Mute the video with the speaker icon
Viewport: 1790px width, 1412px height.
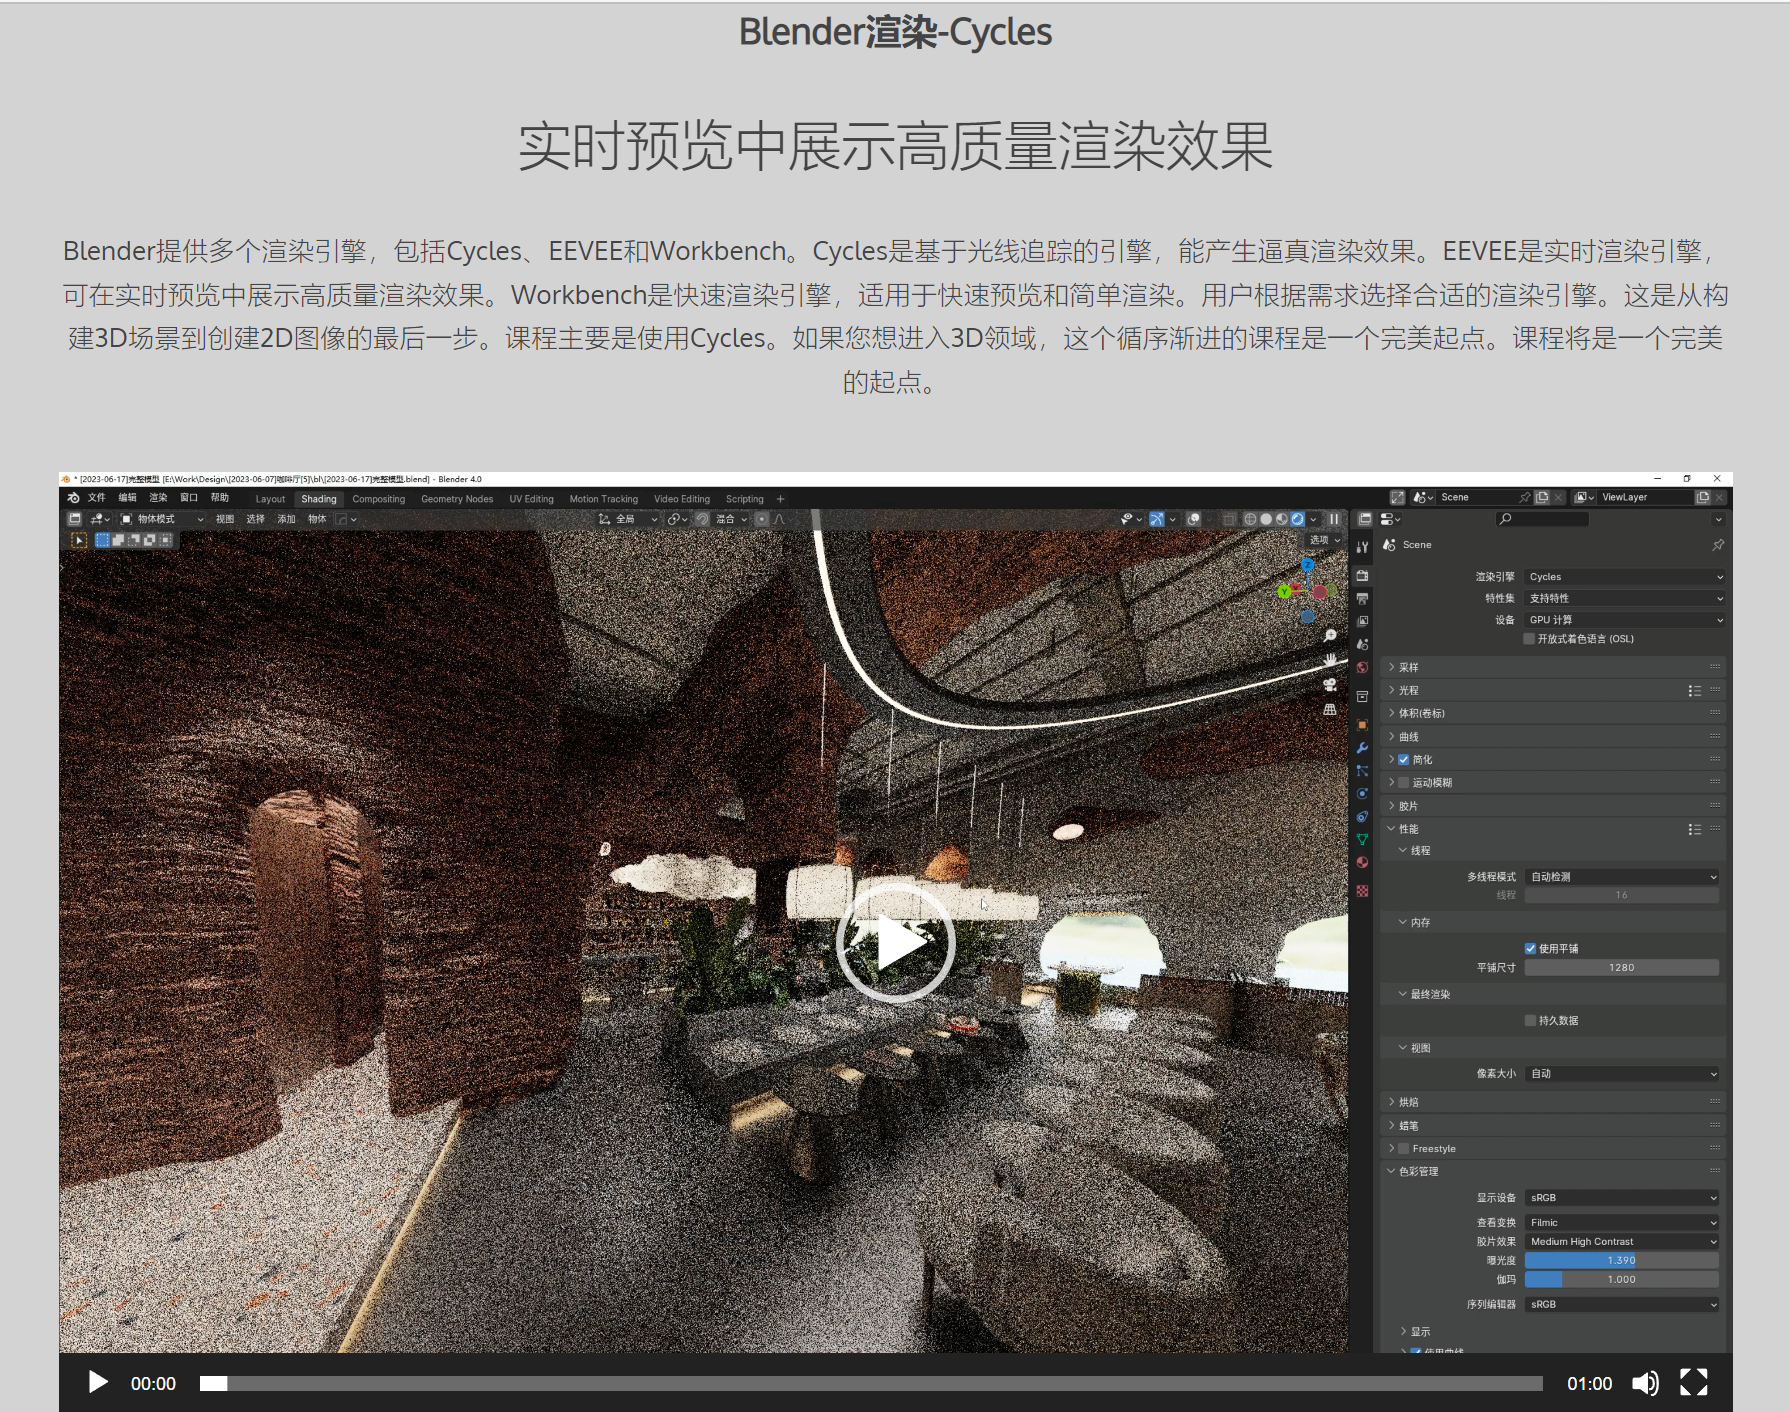coord(1644,1383)
